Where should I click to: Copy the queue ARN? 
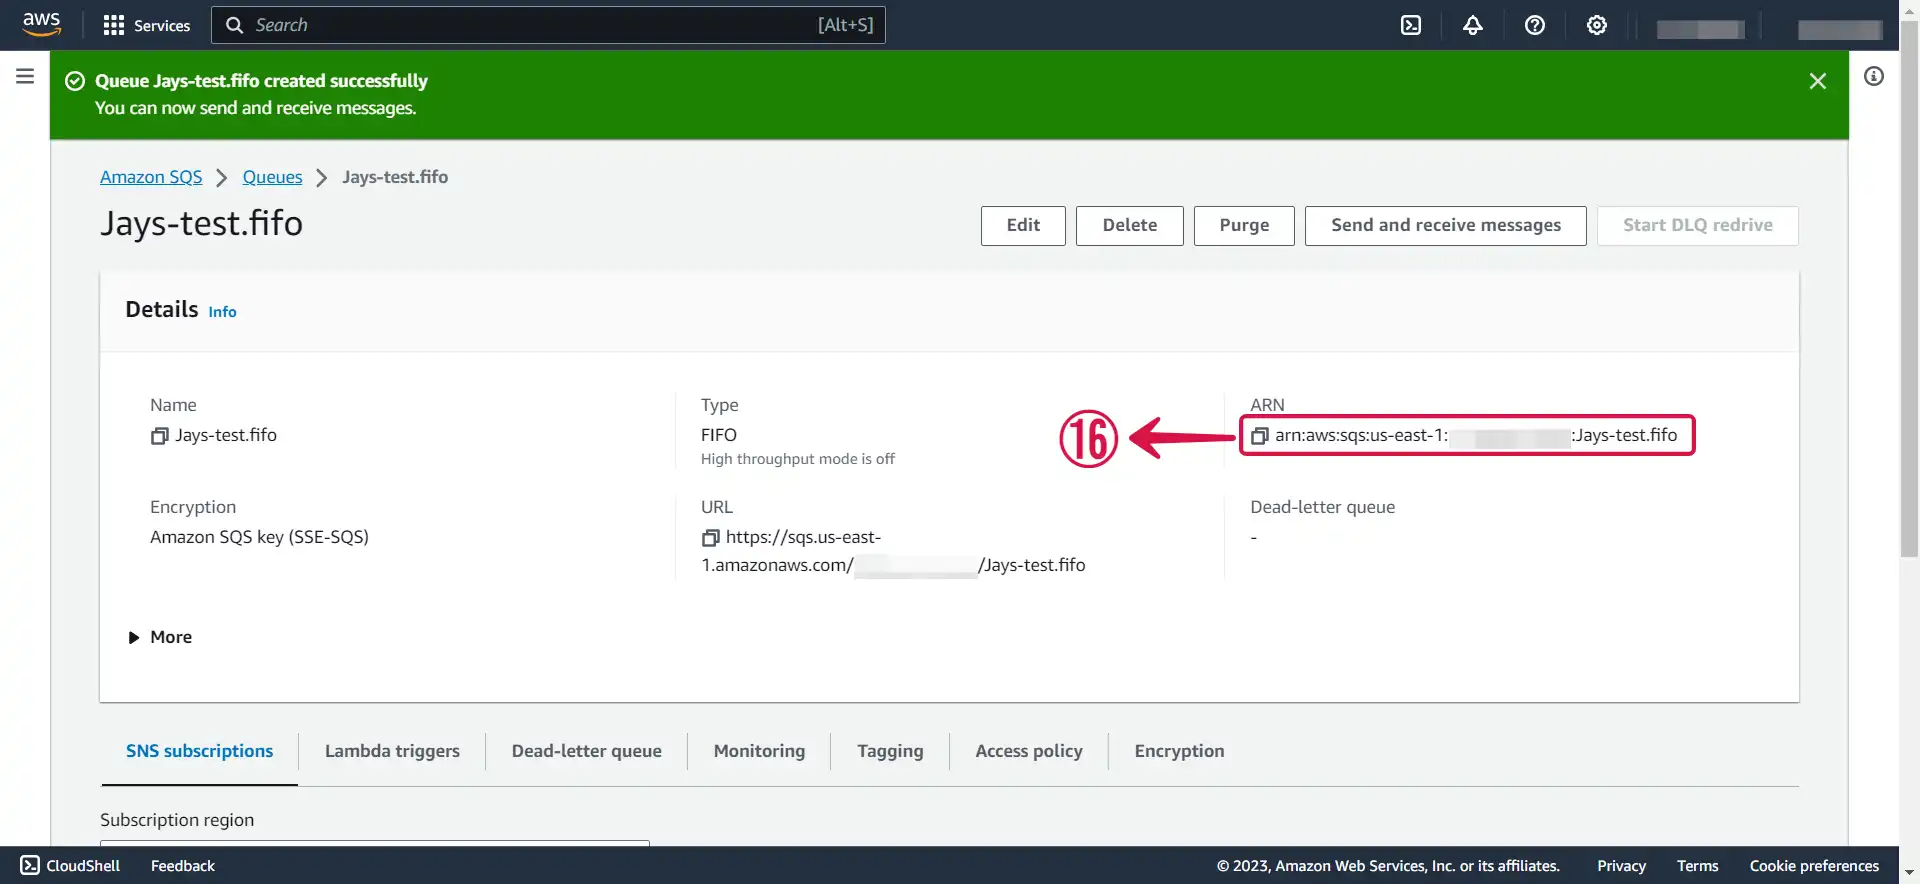click(1260, 436)
